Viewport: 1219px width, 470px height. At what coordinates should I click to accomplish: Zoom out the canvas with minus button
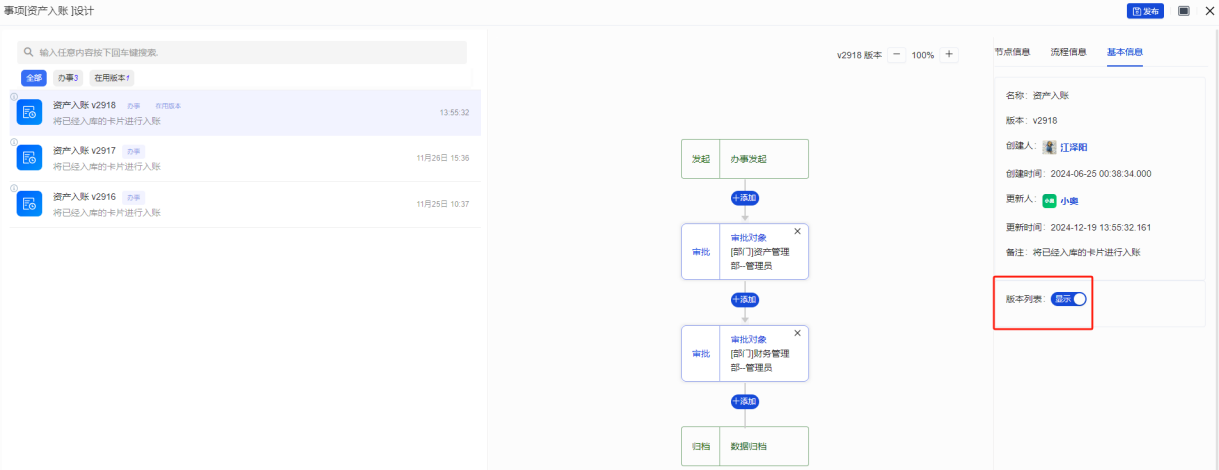(x=897, y=55)
